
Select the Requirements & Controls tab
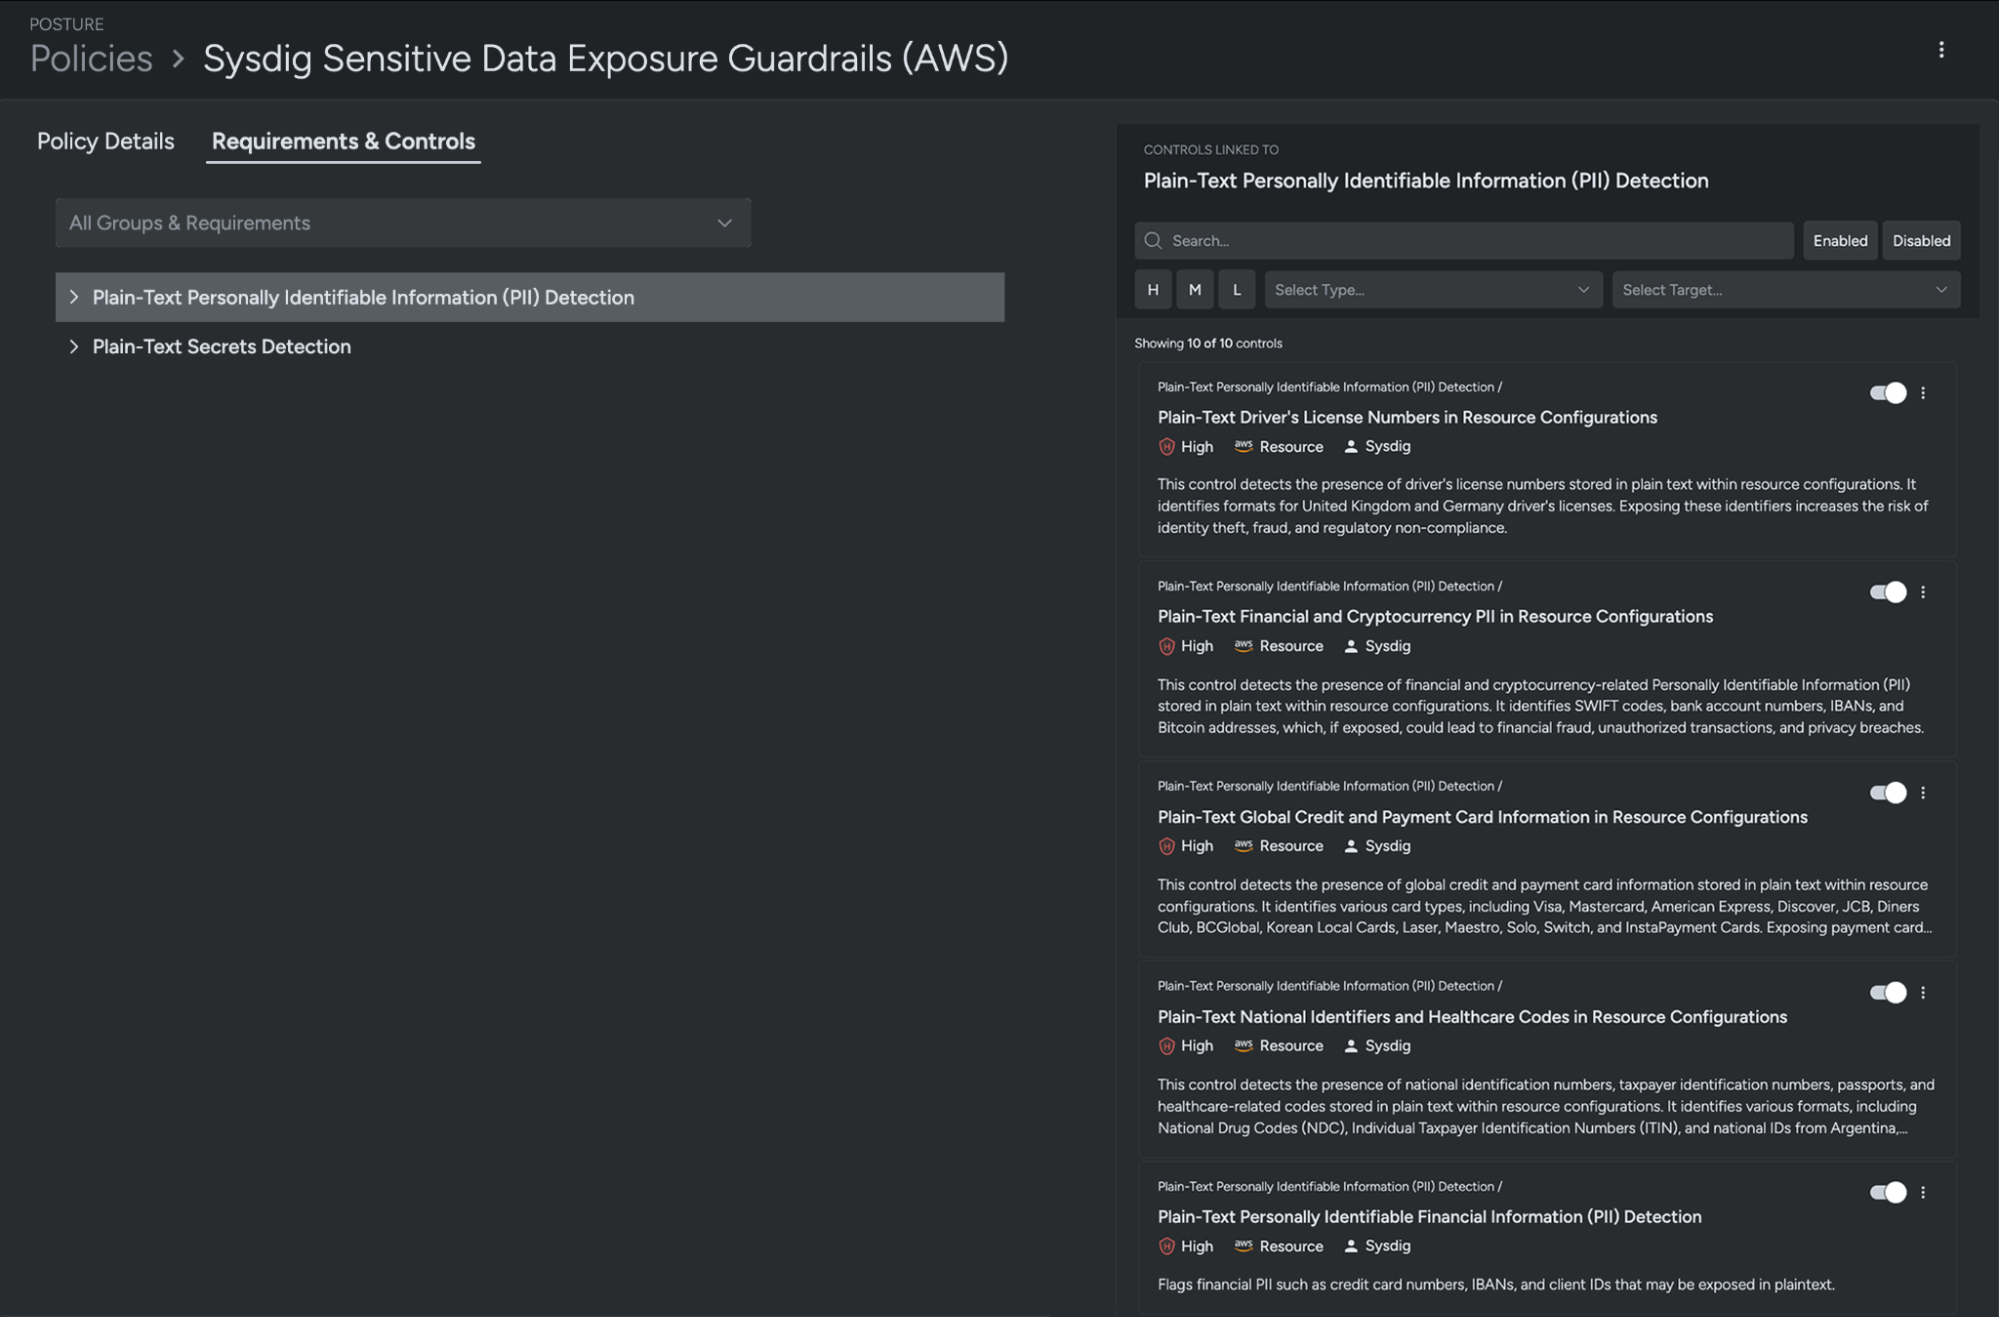click(343, 141)
